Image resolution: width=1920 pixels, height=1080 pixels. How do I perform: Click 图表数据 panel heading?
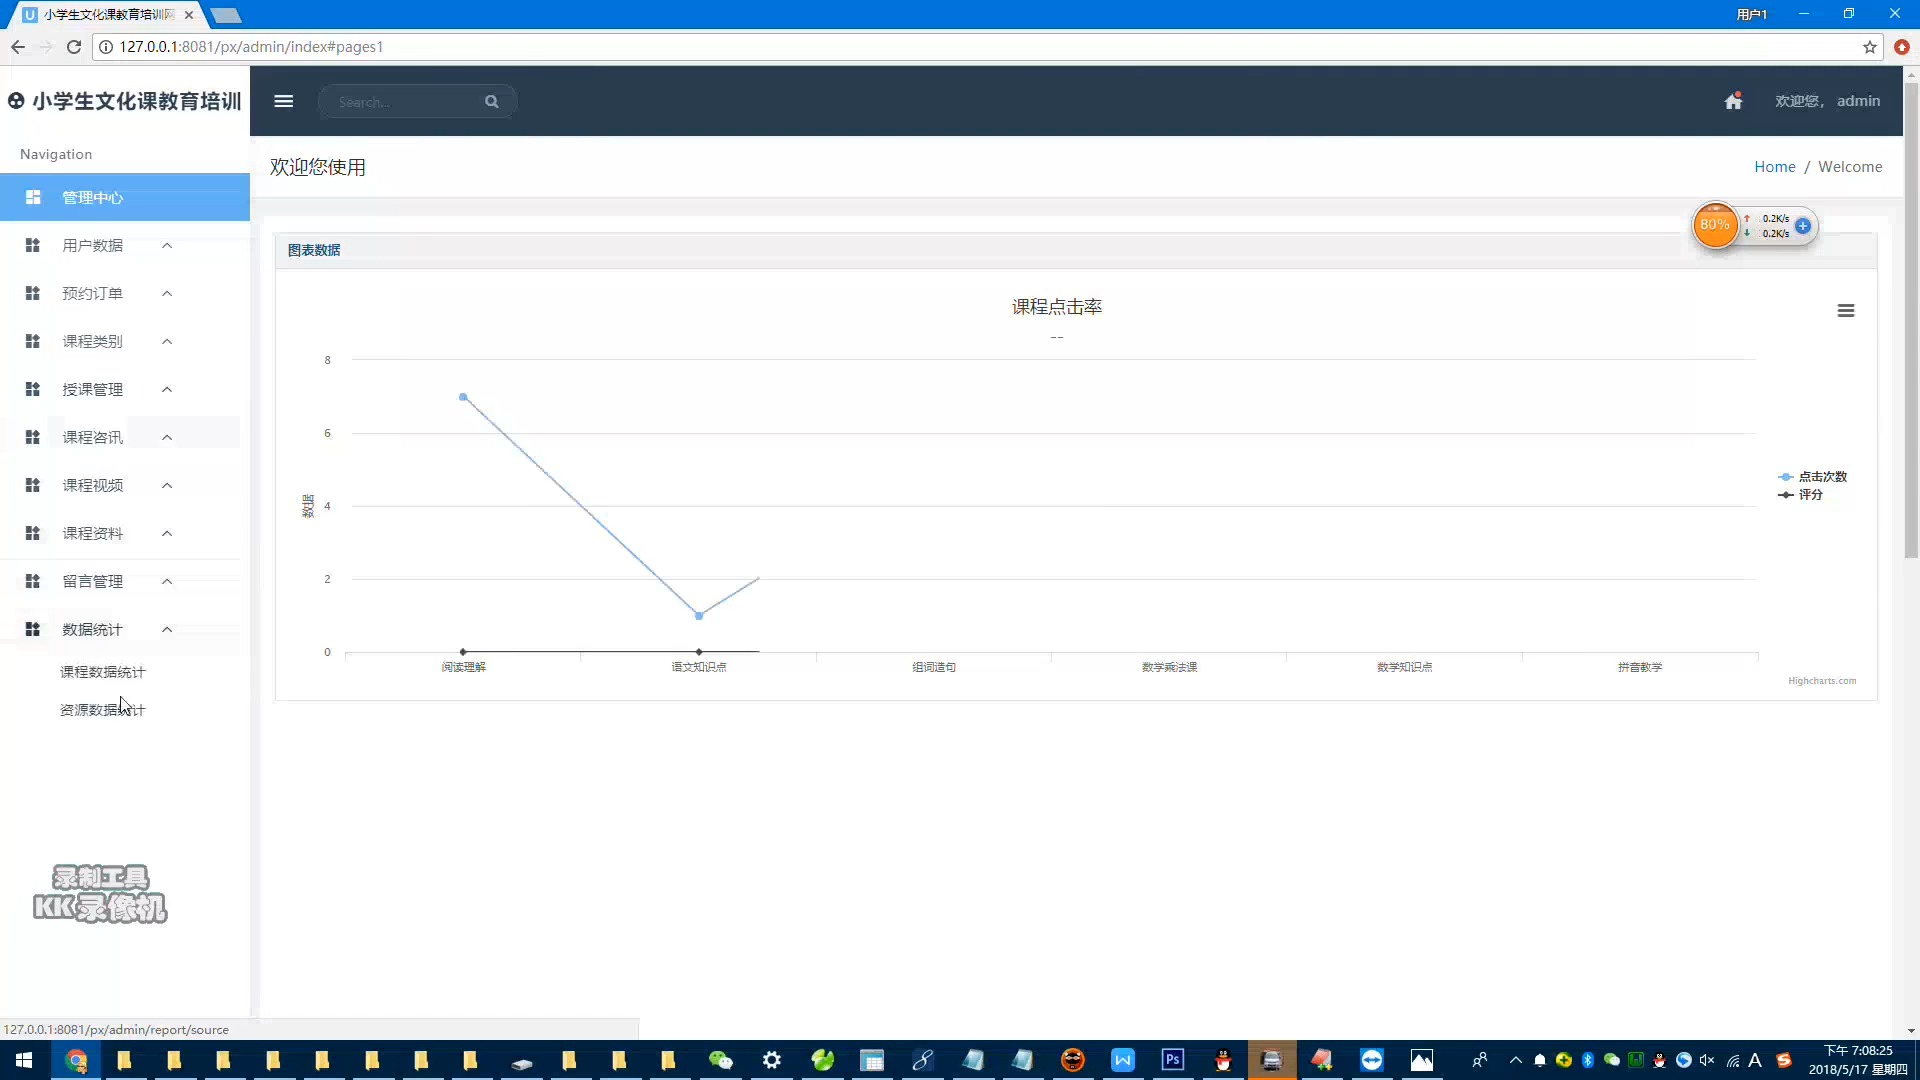click(x=314, y=250)
